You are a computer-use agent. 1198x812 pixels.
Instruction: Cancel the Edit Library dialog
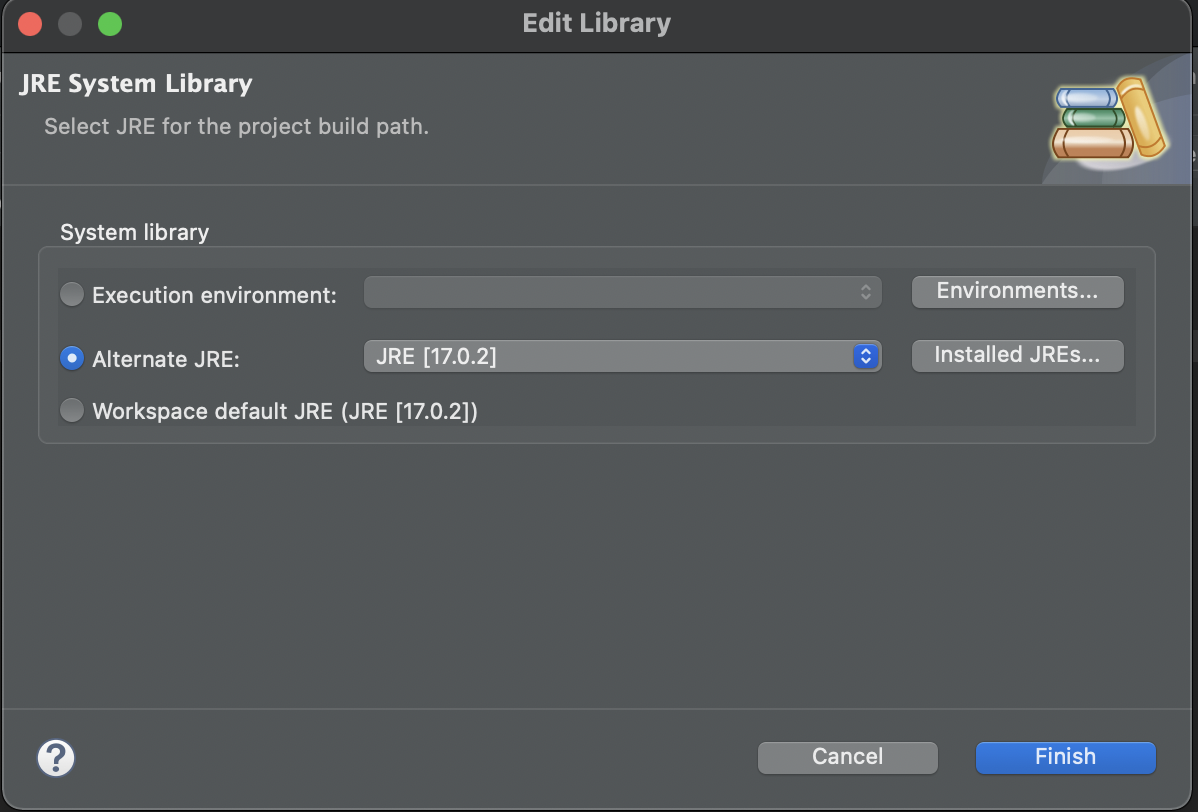pyautogui.click(x=847, y=757)
